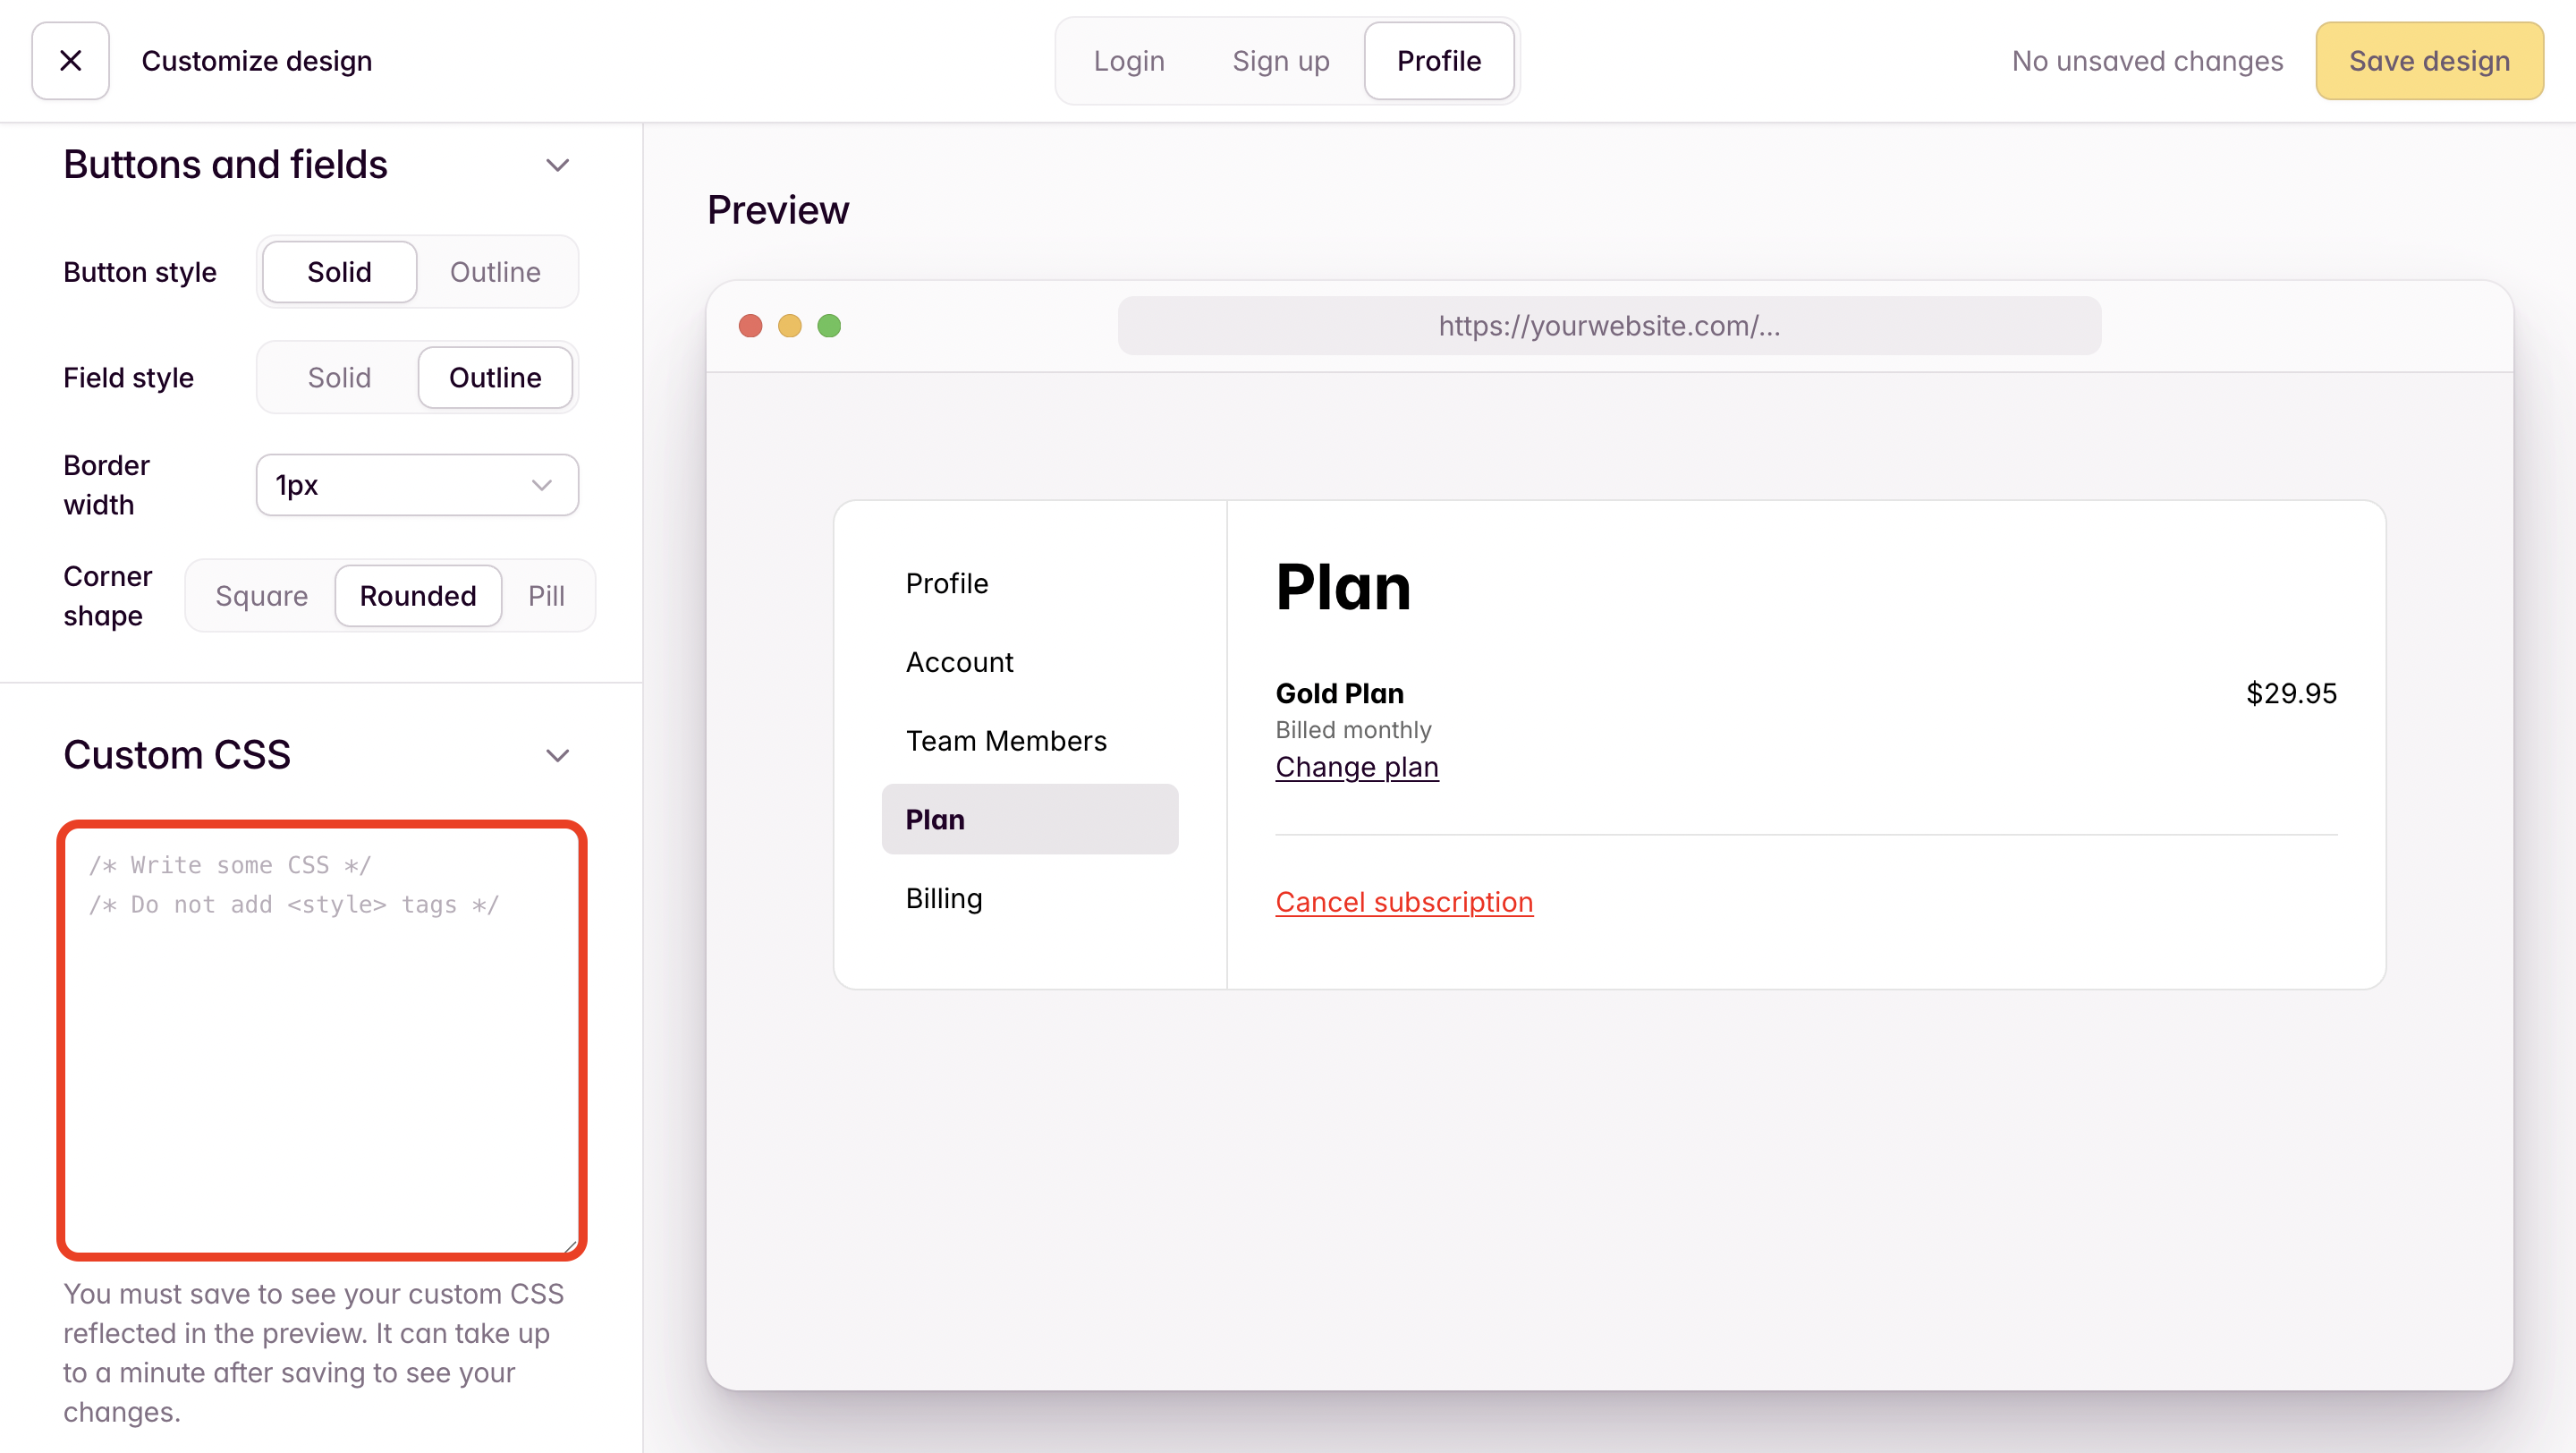Open Billing in the preview sidebar
This screenshot has height=1453, width=2576.
pos(943,898)
